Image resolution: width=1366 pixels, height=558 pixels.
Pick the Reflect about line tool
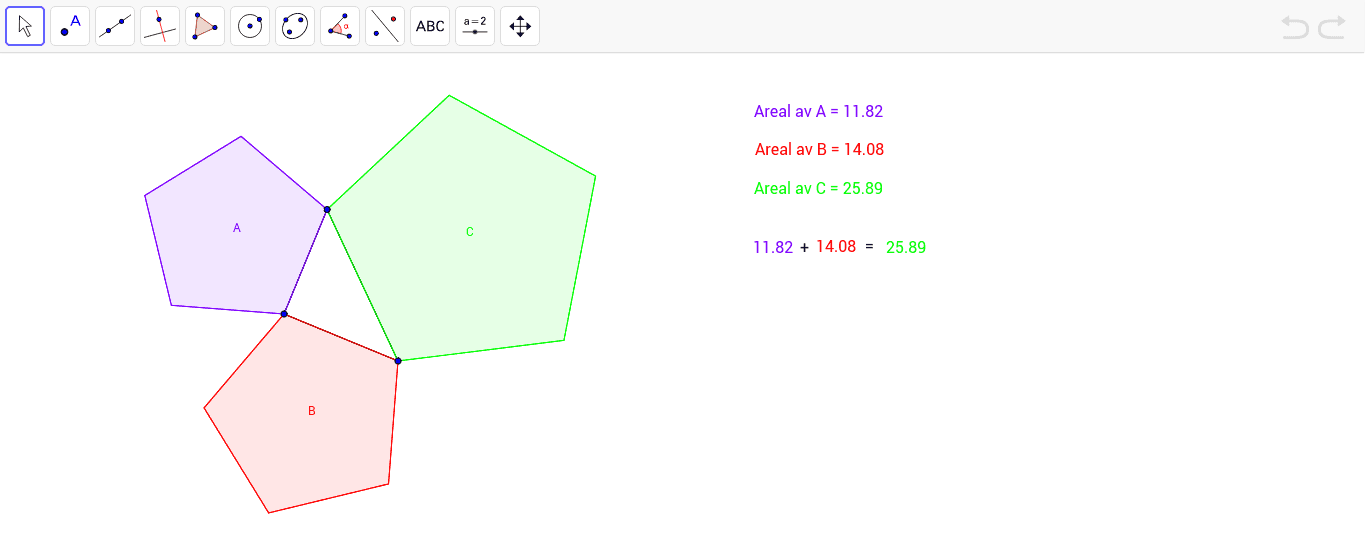[385, 26]
